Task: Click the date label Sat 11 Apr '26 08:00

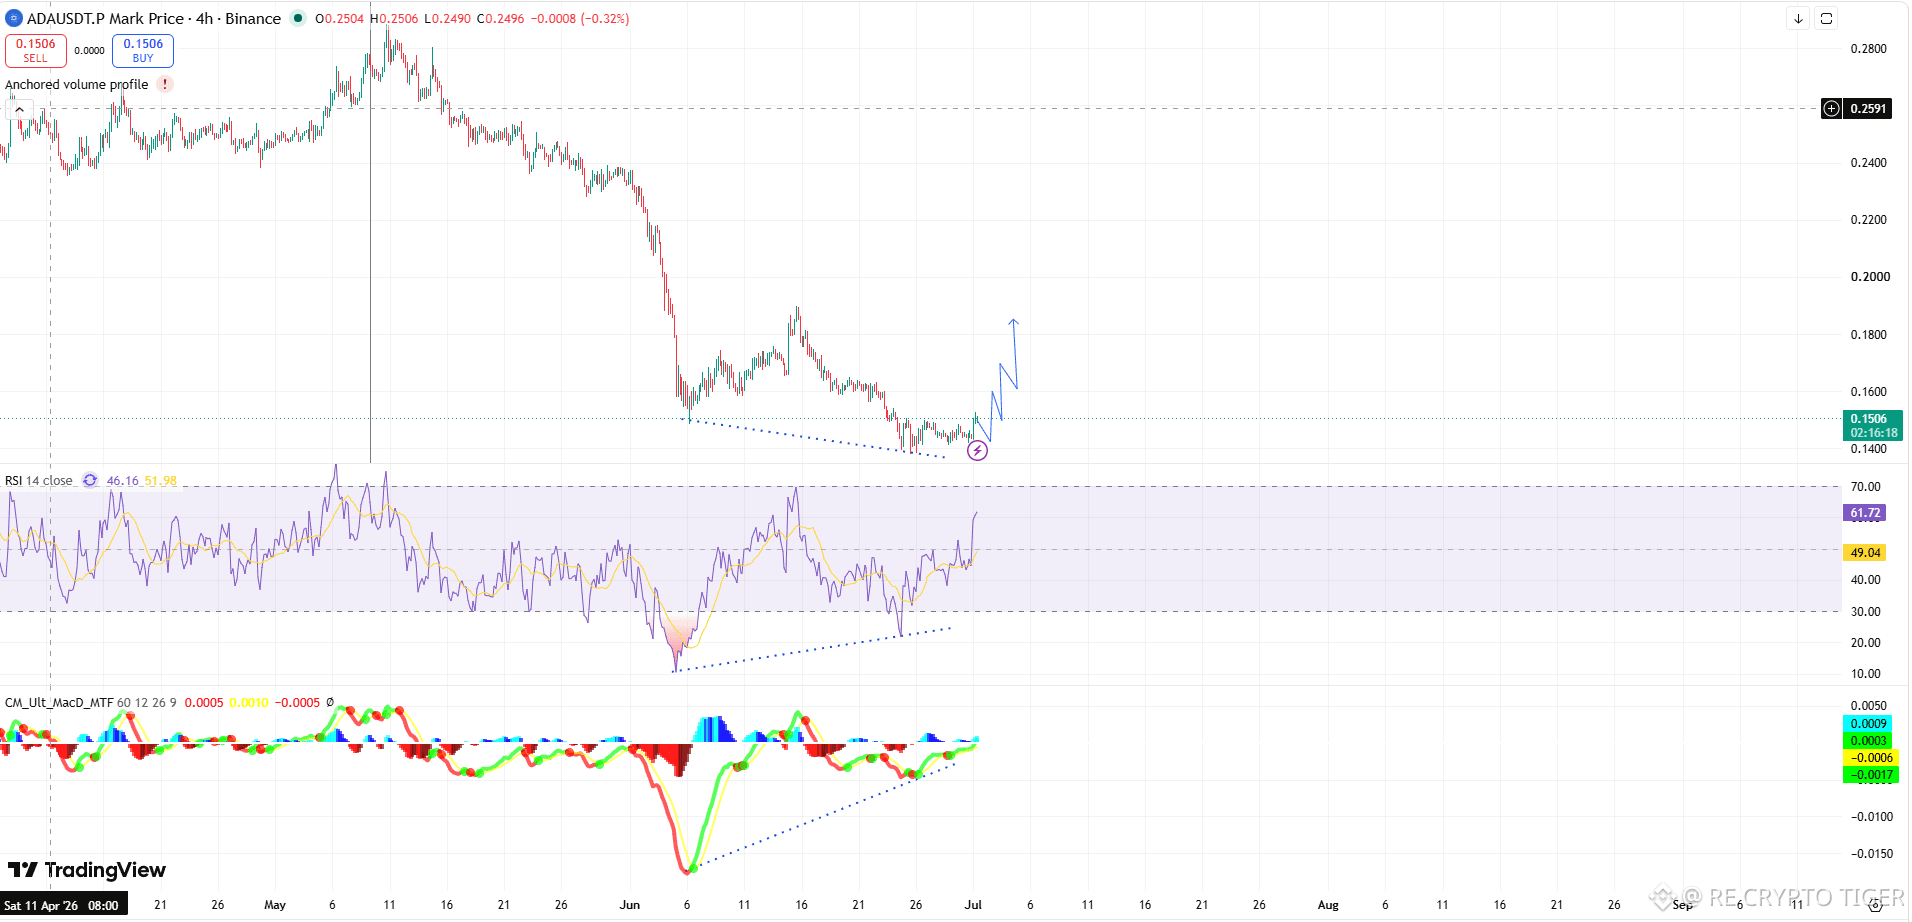Action: 62,906
